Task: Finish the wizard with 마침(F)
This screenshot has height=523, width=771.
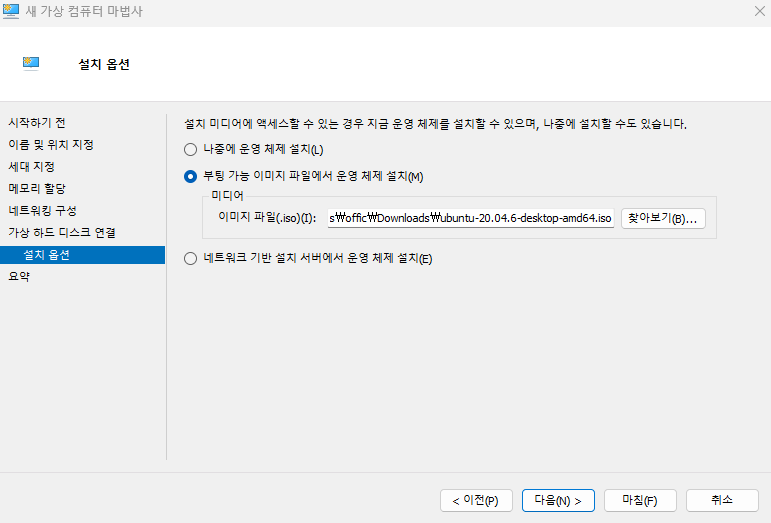Action: 640,500
